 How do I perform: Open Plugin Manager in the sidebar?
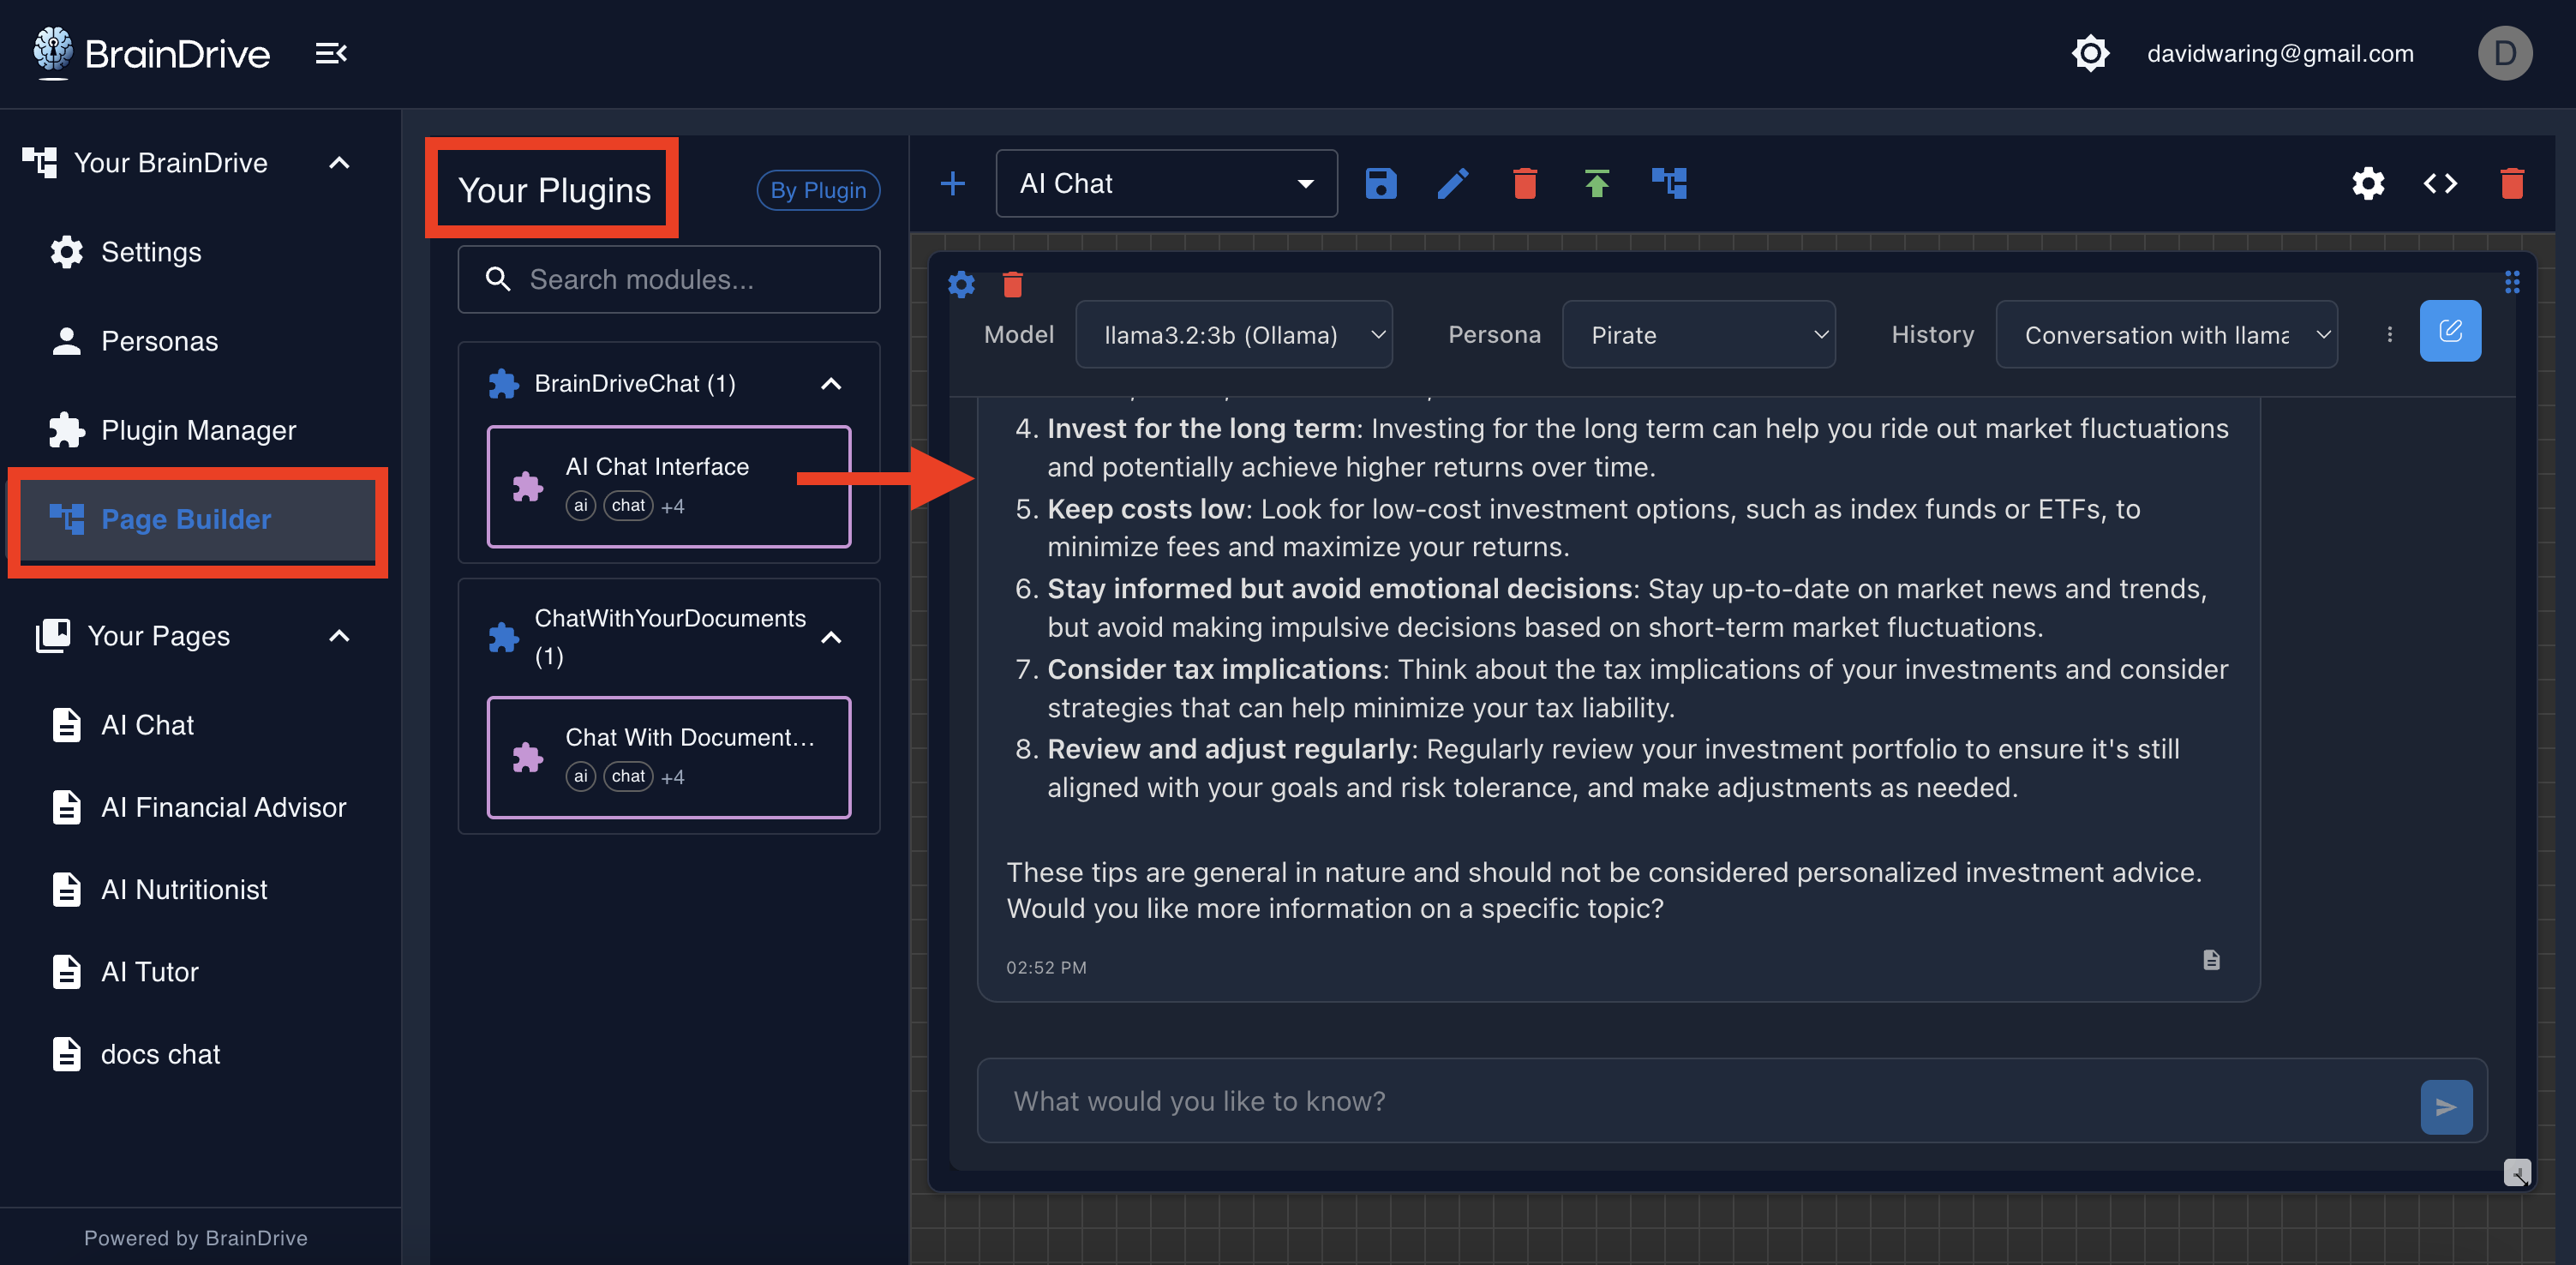click(x=198, y=430)
